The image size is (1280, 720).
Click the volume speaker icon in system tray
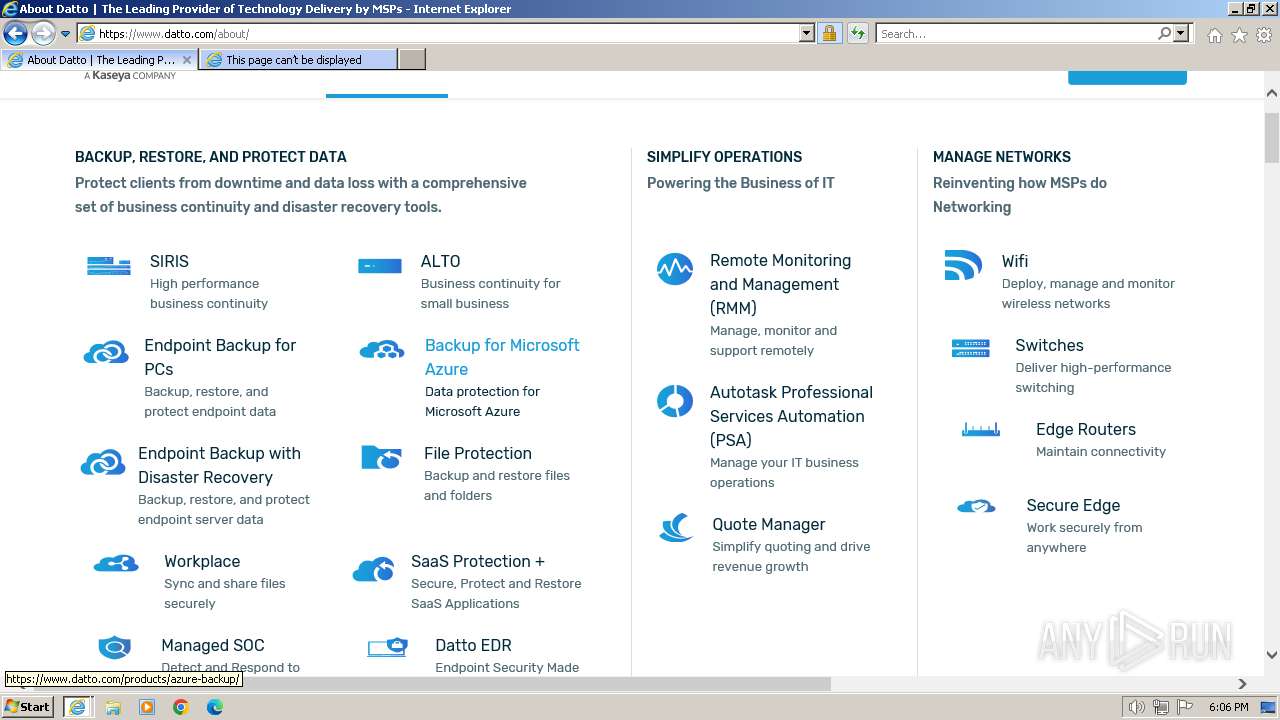pos(1137,707)
